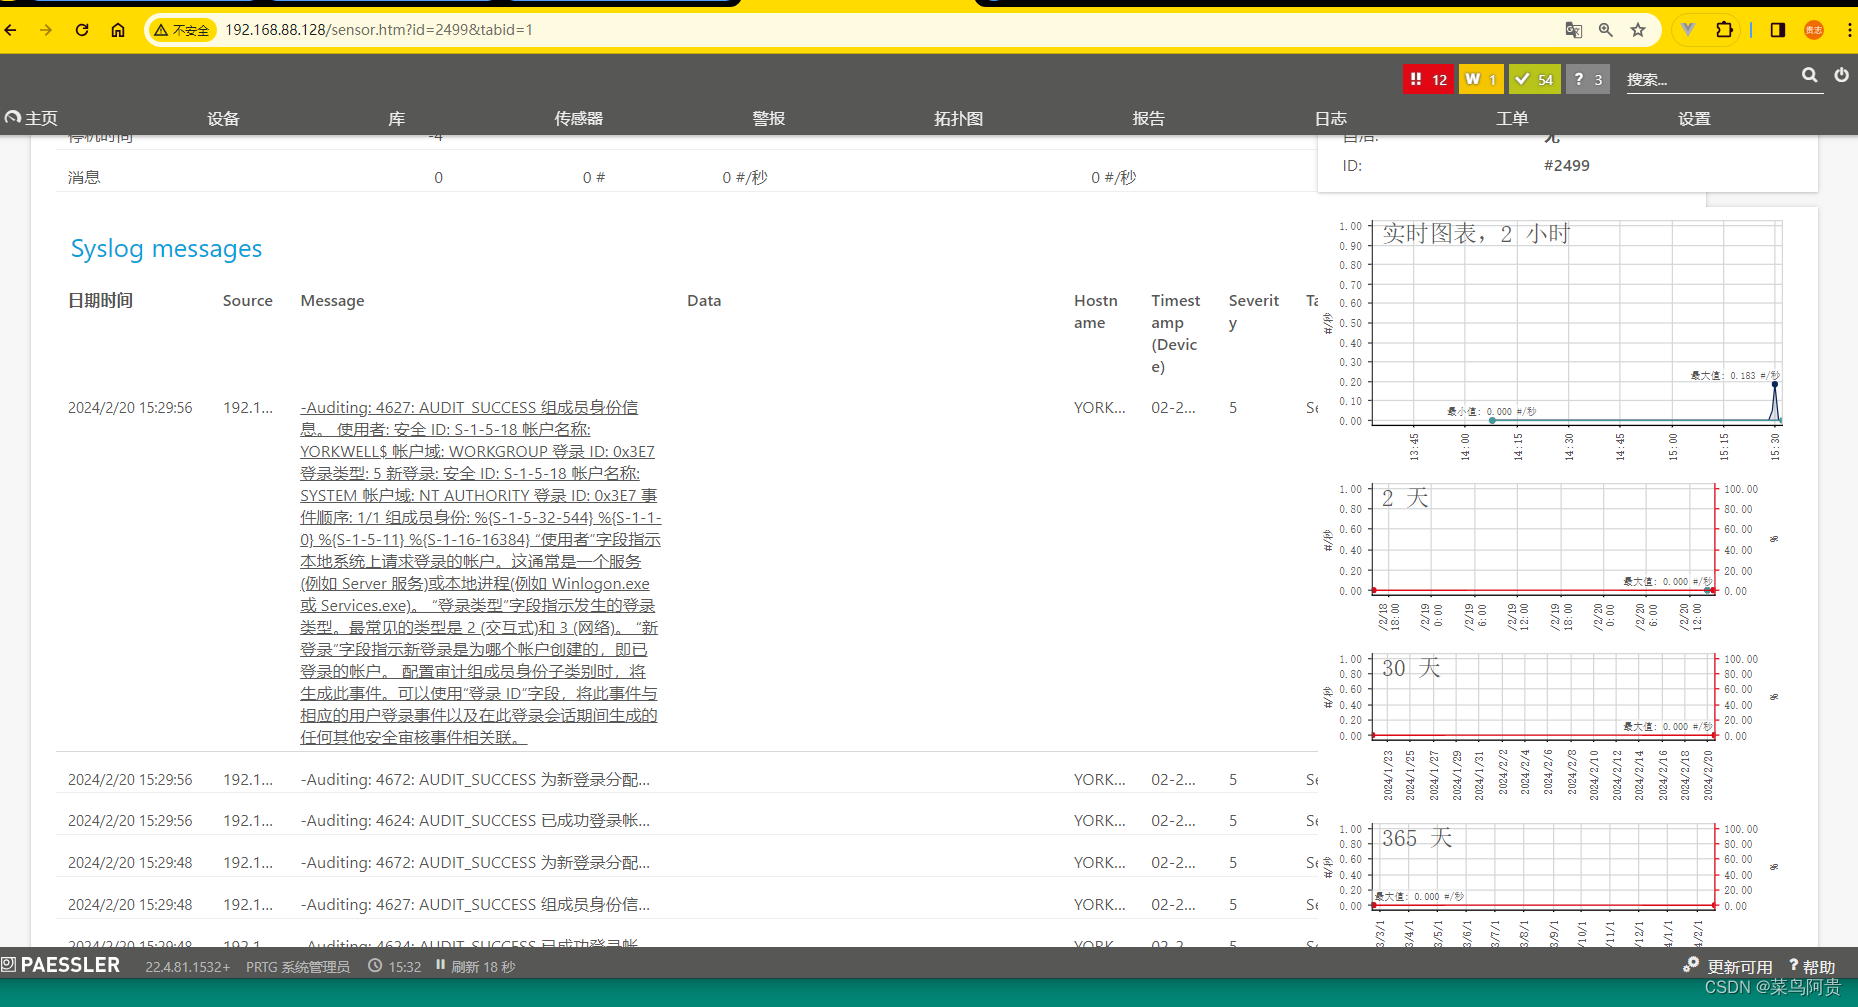
Task: Show the 12 down sensors red alarm badge
Action: click(1428, 79)
